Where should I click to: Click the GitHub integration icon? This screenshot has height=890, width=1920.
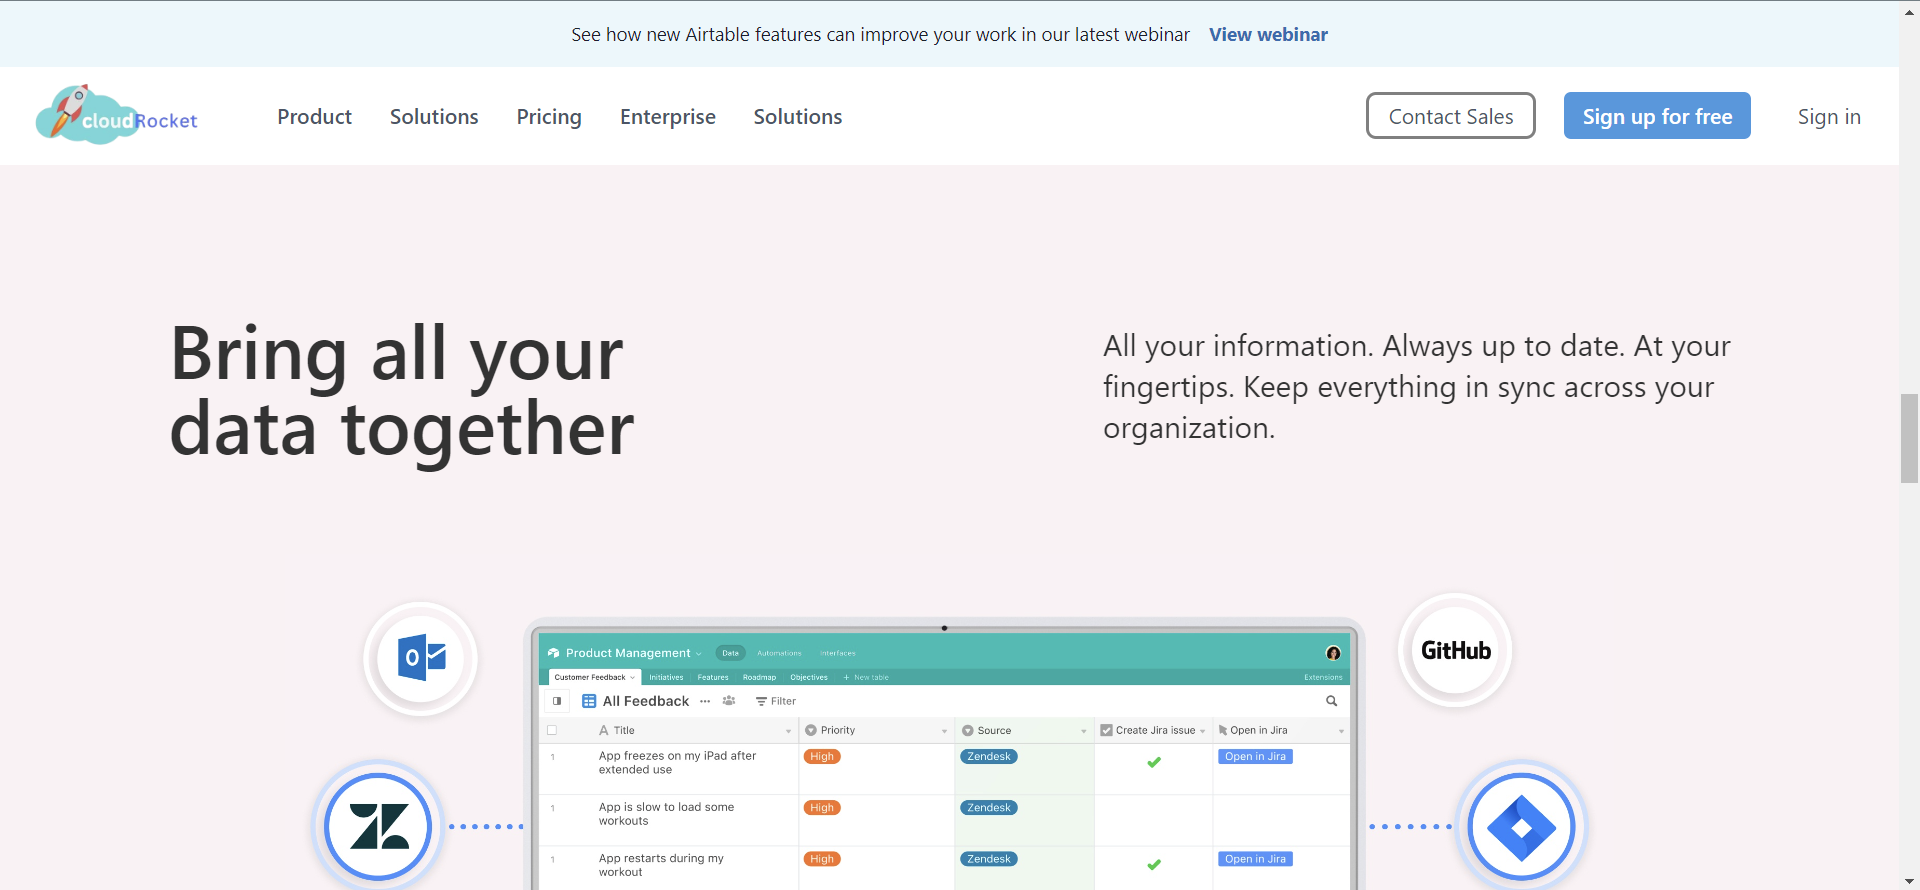[x=1455, y=651]
